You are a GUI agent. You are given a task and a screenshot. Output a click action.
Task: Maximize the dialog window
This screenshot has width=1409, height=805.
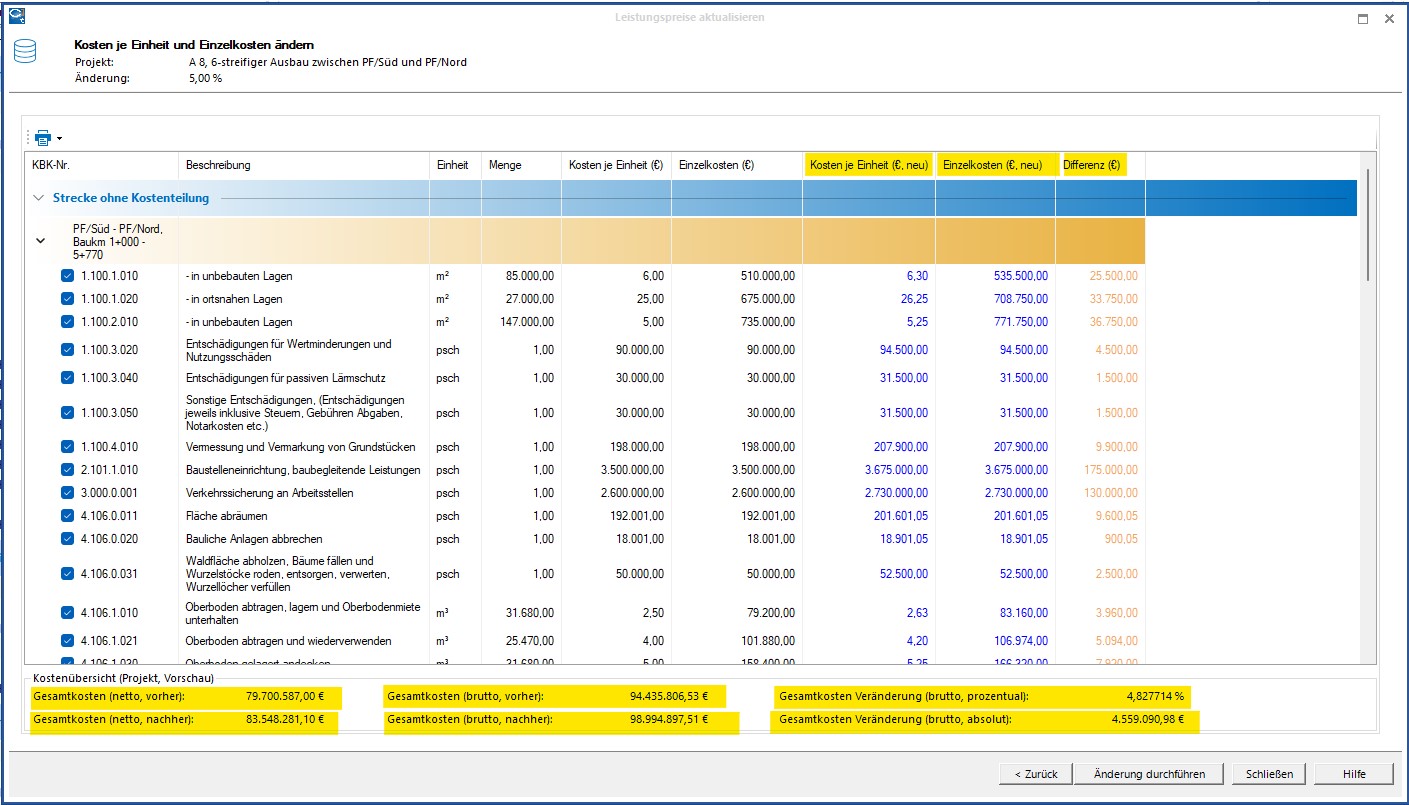(x=1363, y=19)
